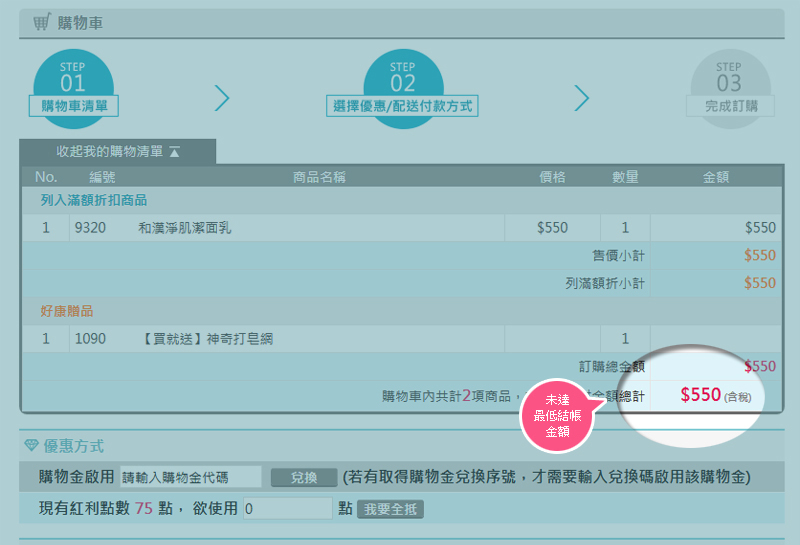800x545 pixels.
Task: Click the arrow between Step 01 and Step 02
Action: pyautogui.click(x=222, y=97)
